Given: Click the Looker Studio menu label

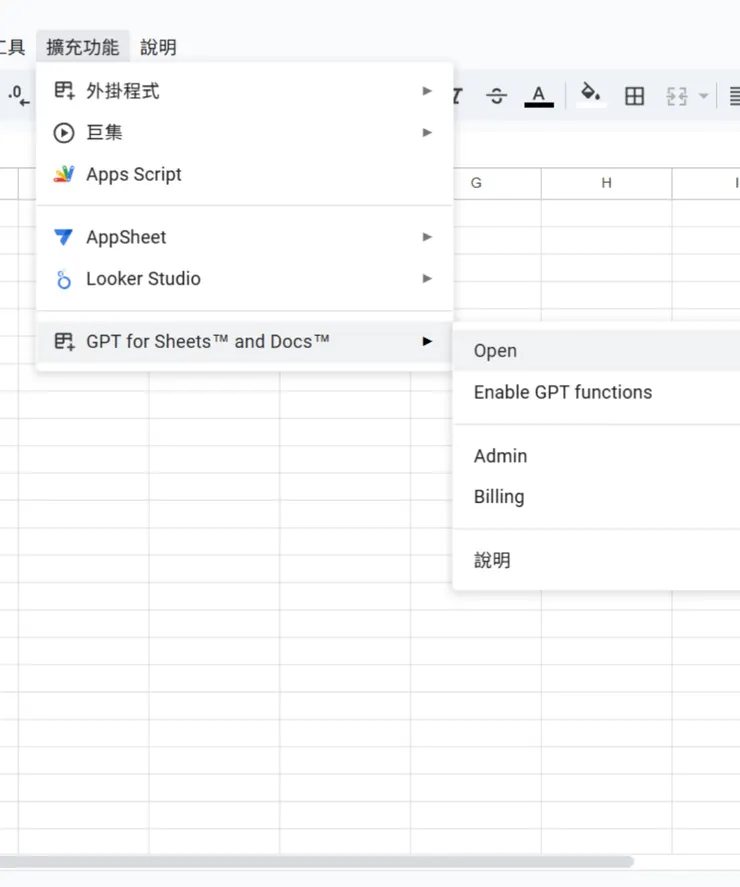Looking at the screenshot, I should click(143, 279).
